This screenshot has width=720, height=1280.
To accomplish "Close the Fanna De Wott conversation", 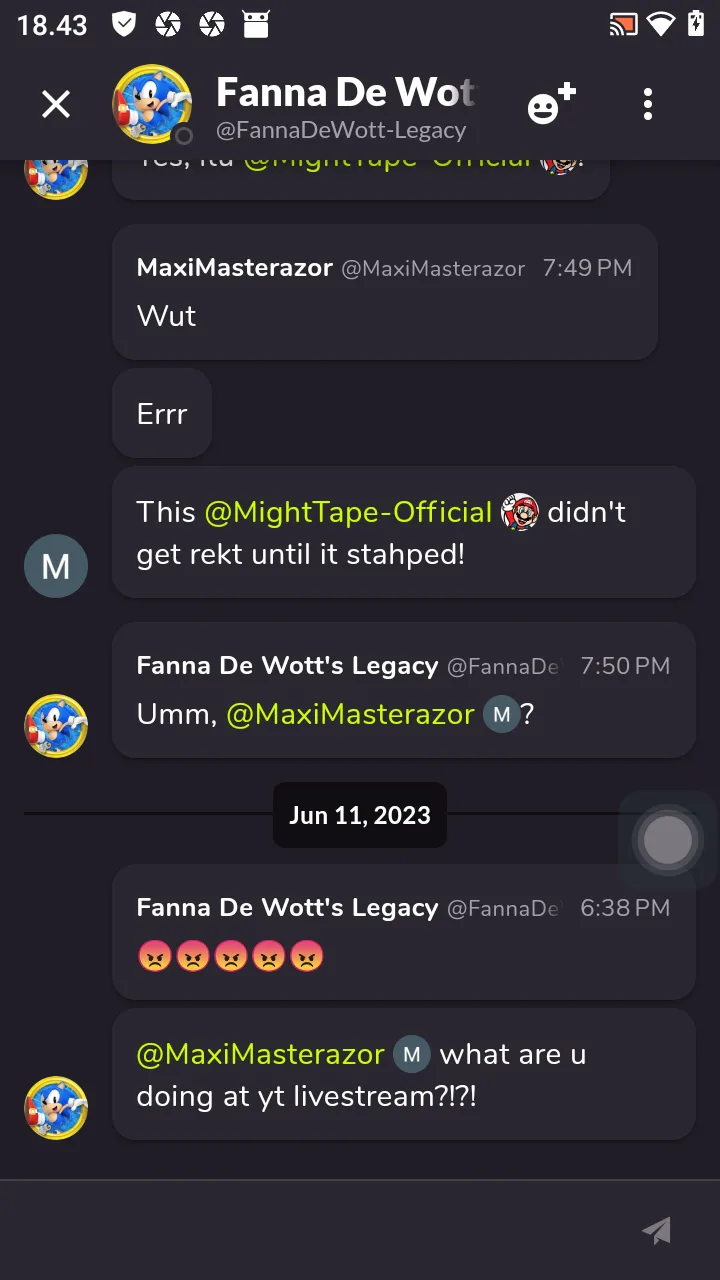I will pos(56,104).
